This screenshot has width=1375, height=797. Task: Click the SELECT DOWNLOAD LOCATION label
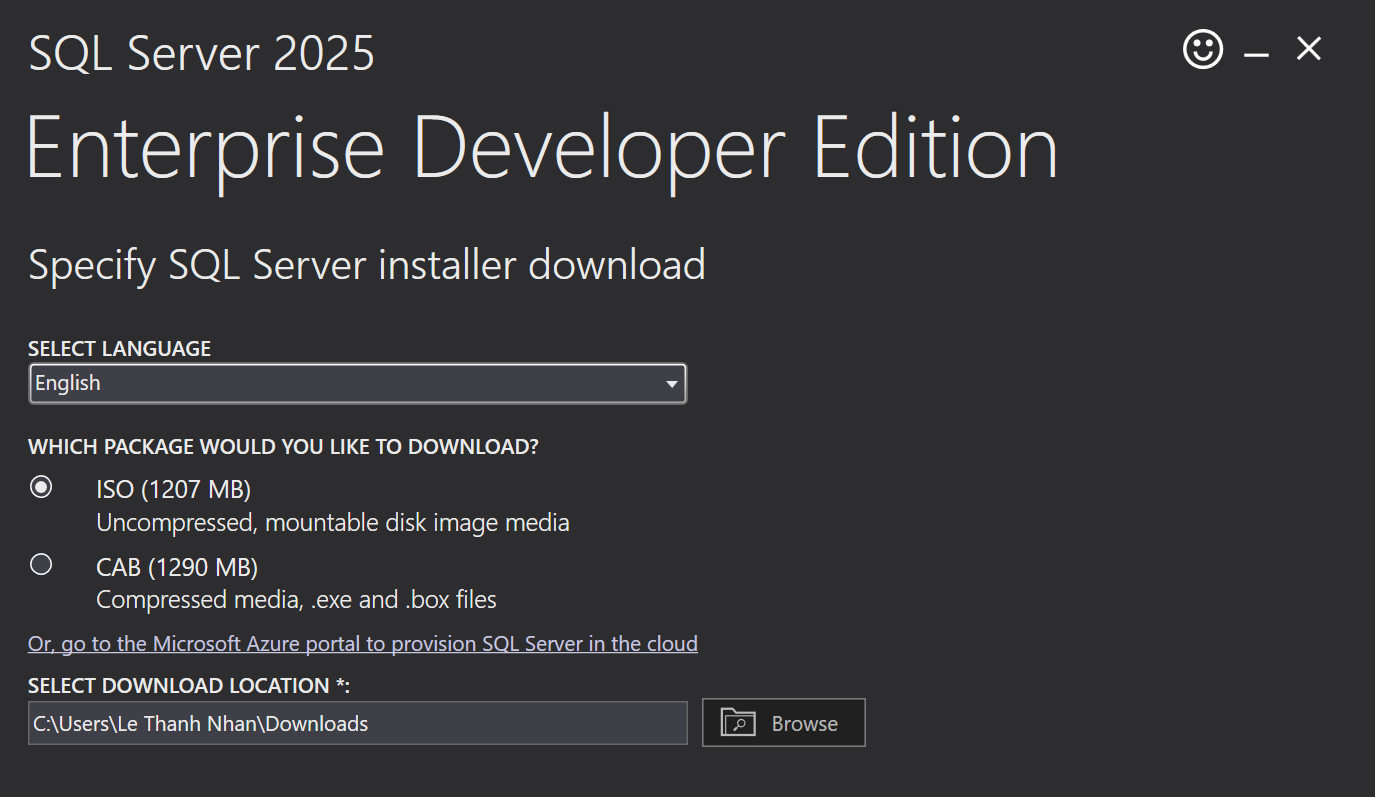coord(188,686)
